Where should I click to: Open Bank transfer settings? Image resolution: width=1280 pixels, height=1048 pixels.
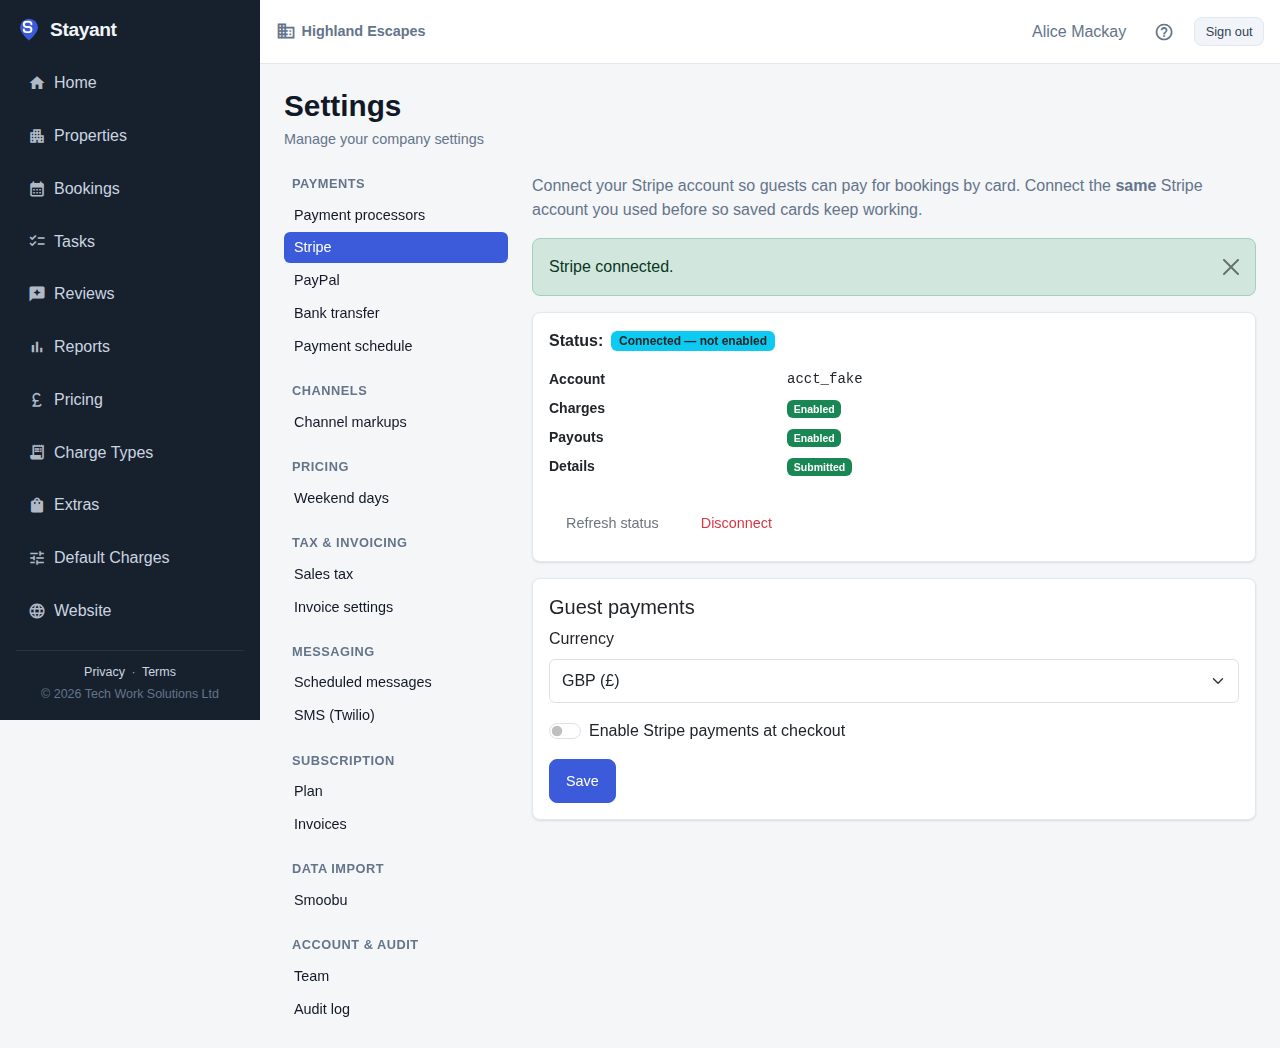pos(396,313)
